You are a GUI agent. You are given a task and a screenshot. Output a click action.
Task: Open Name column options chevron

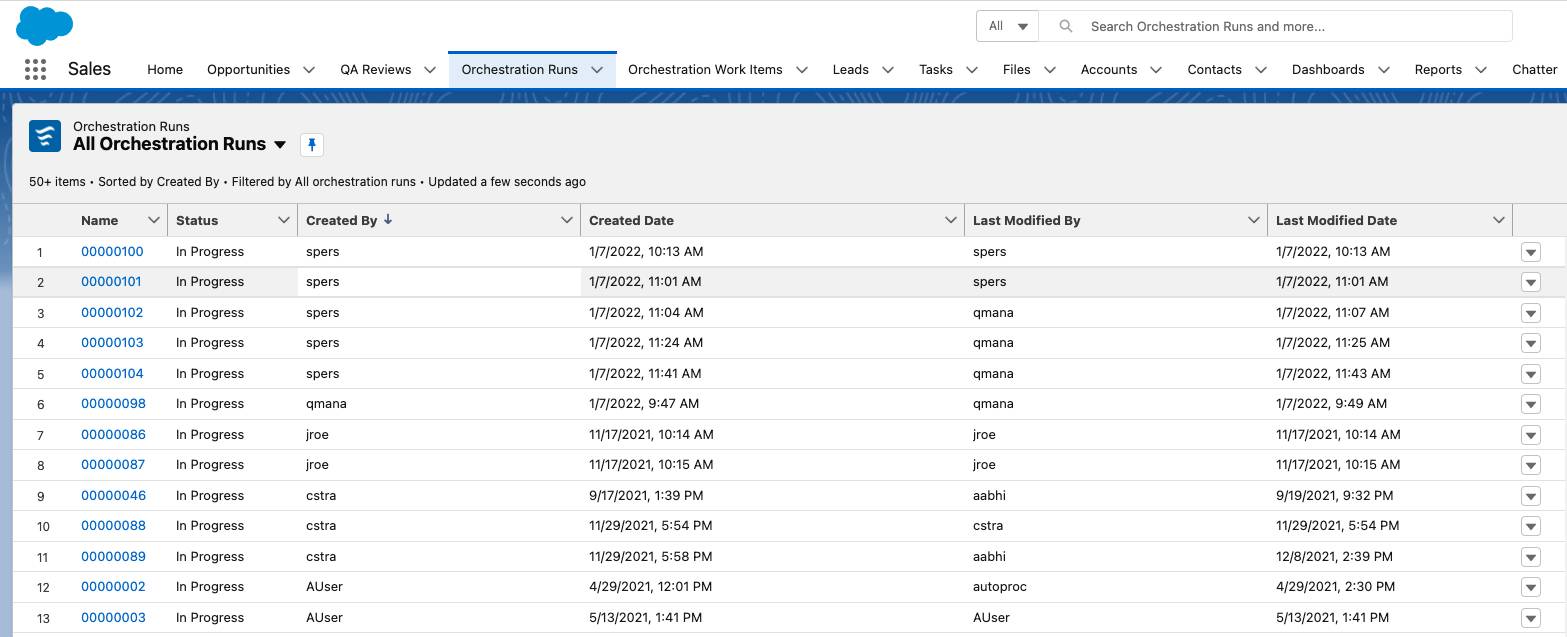[154, 220]
